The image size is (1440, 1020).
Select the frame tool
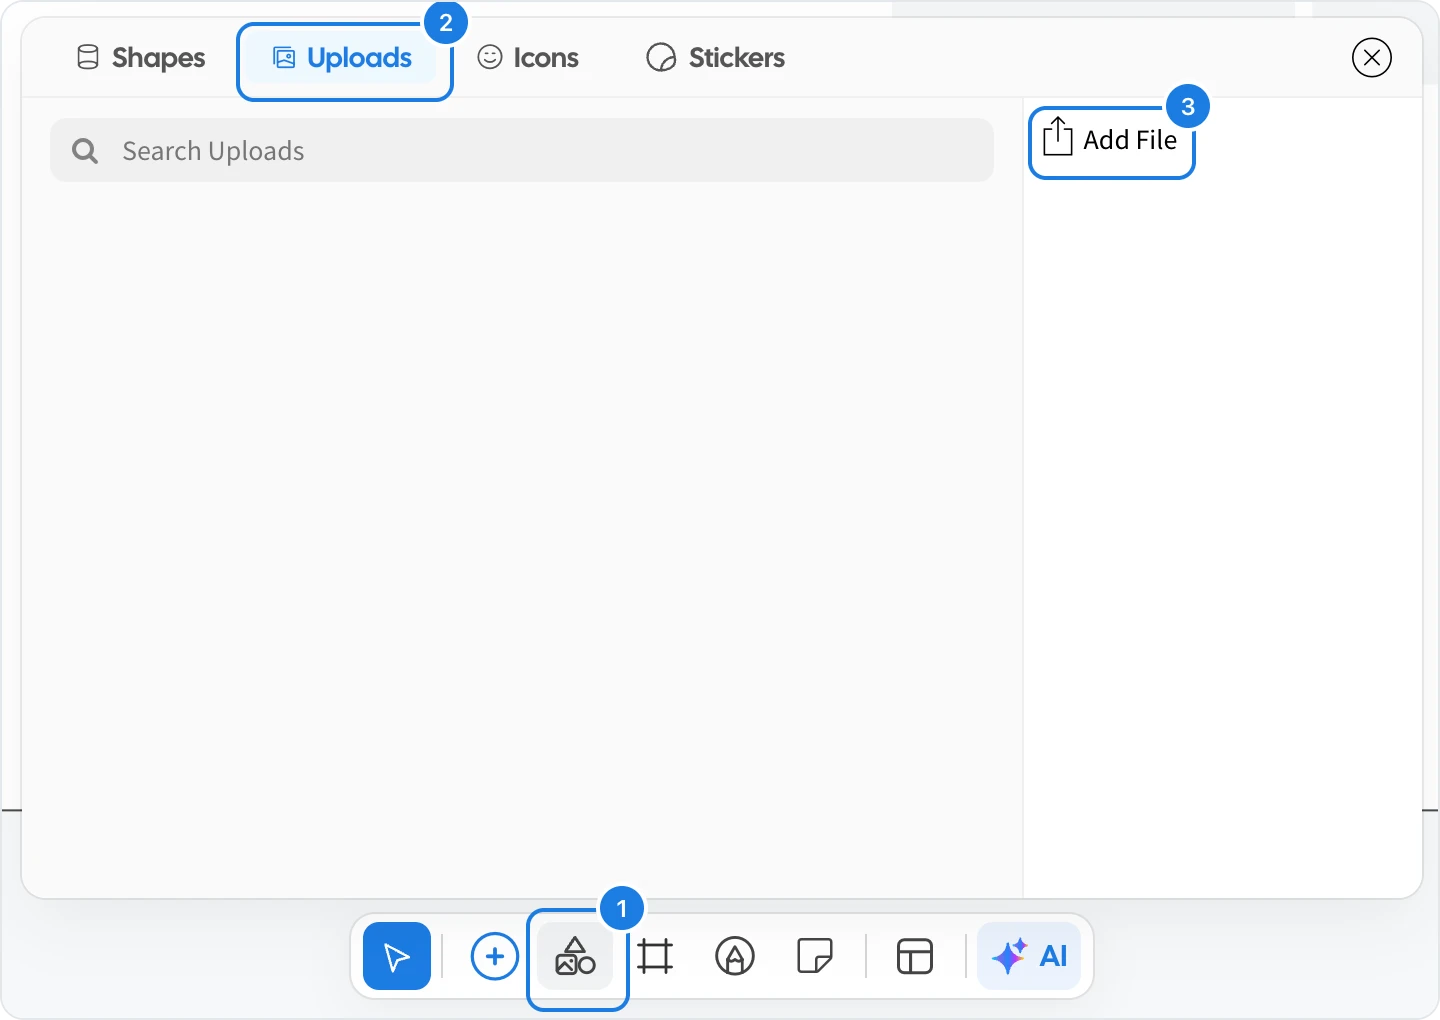[x=655, y=956]
